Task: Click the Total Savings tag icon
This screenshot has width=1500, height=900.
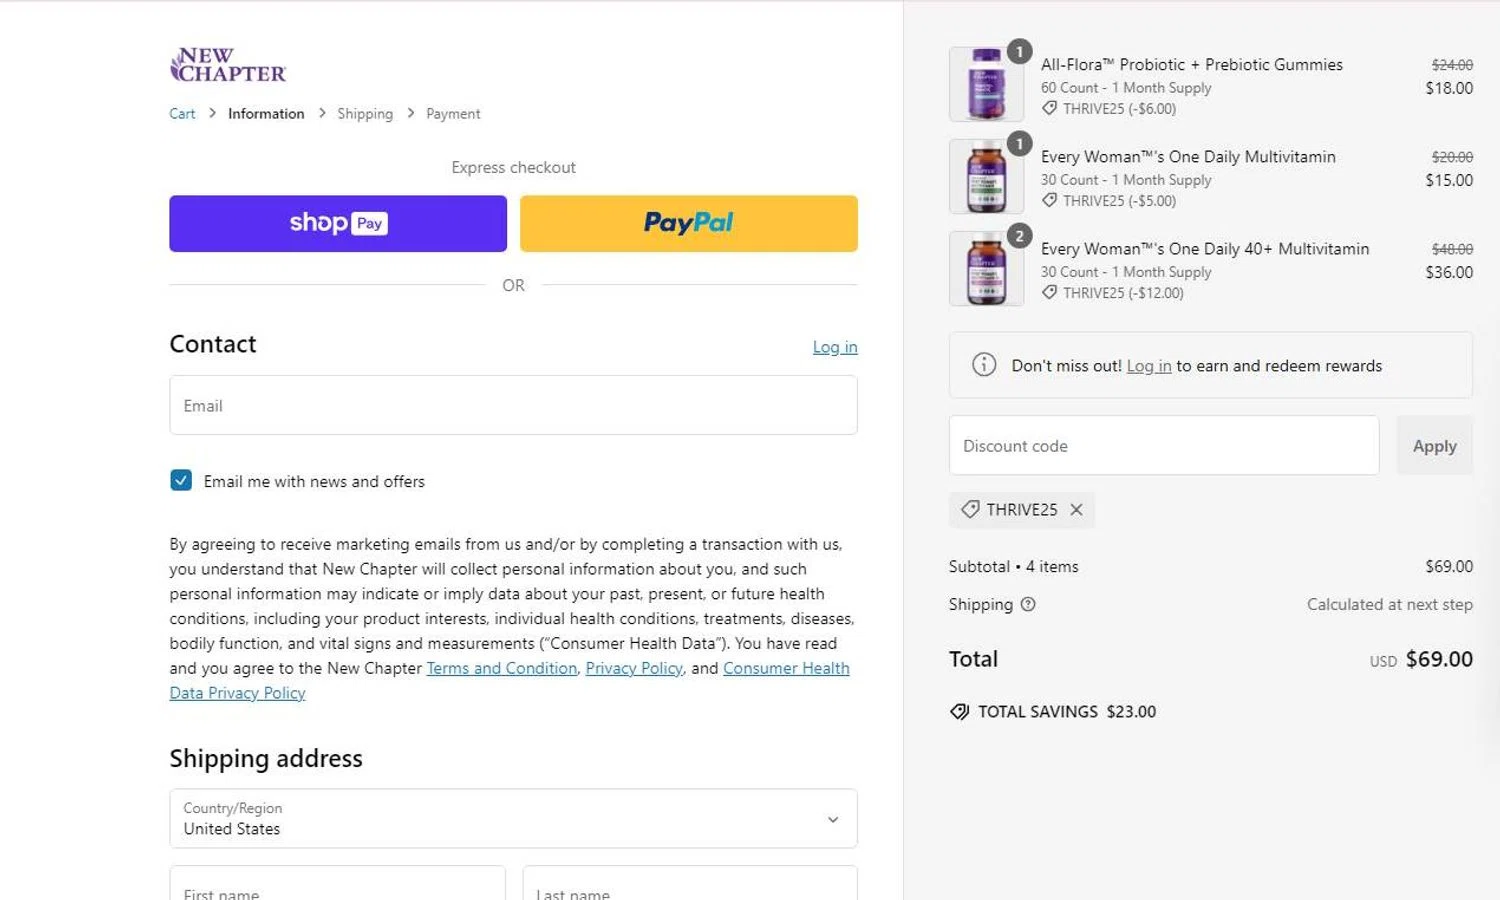Action: coord(959,712)
